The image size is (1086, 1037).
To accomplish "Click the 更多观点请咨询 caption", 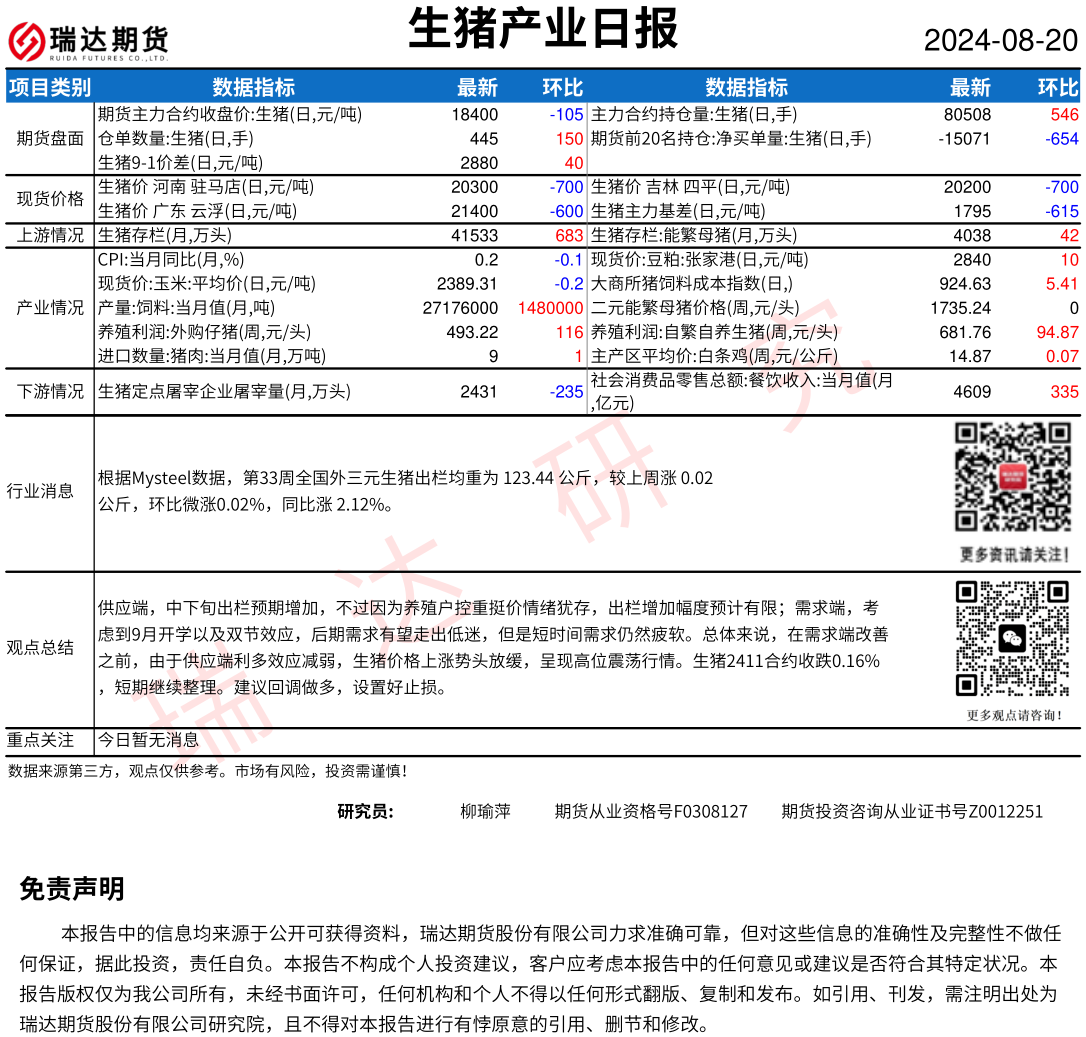I will tap(1013, 715).
